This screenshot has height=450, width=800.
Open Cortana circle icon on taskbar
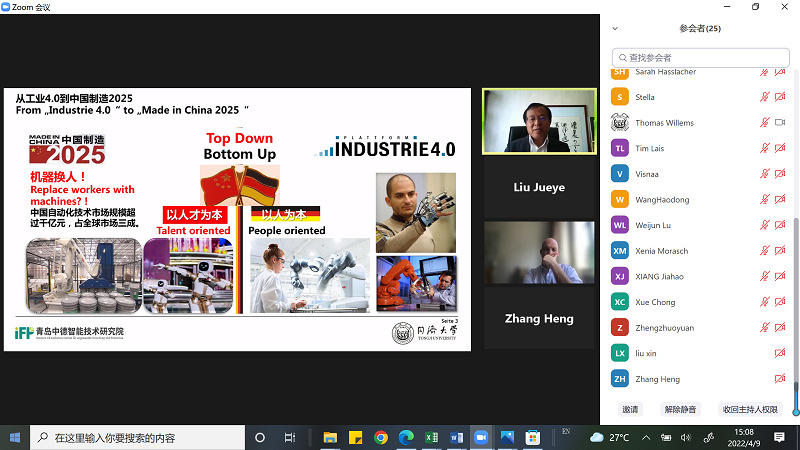(x=260, y=438)
